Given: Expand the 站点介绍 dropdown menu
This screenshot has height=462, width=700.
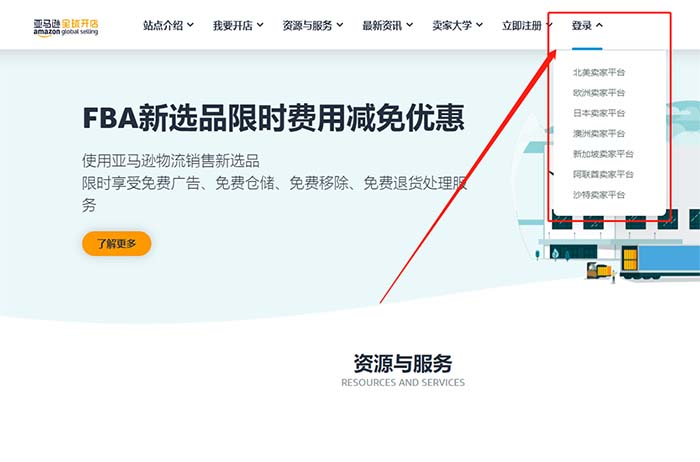Looking at the screenshot, I should point(167,25).
